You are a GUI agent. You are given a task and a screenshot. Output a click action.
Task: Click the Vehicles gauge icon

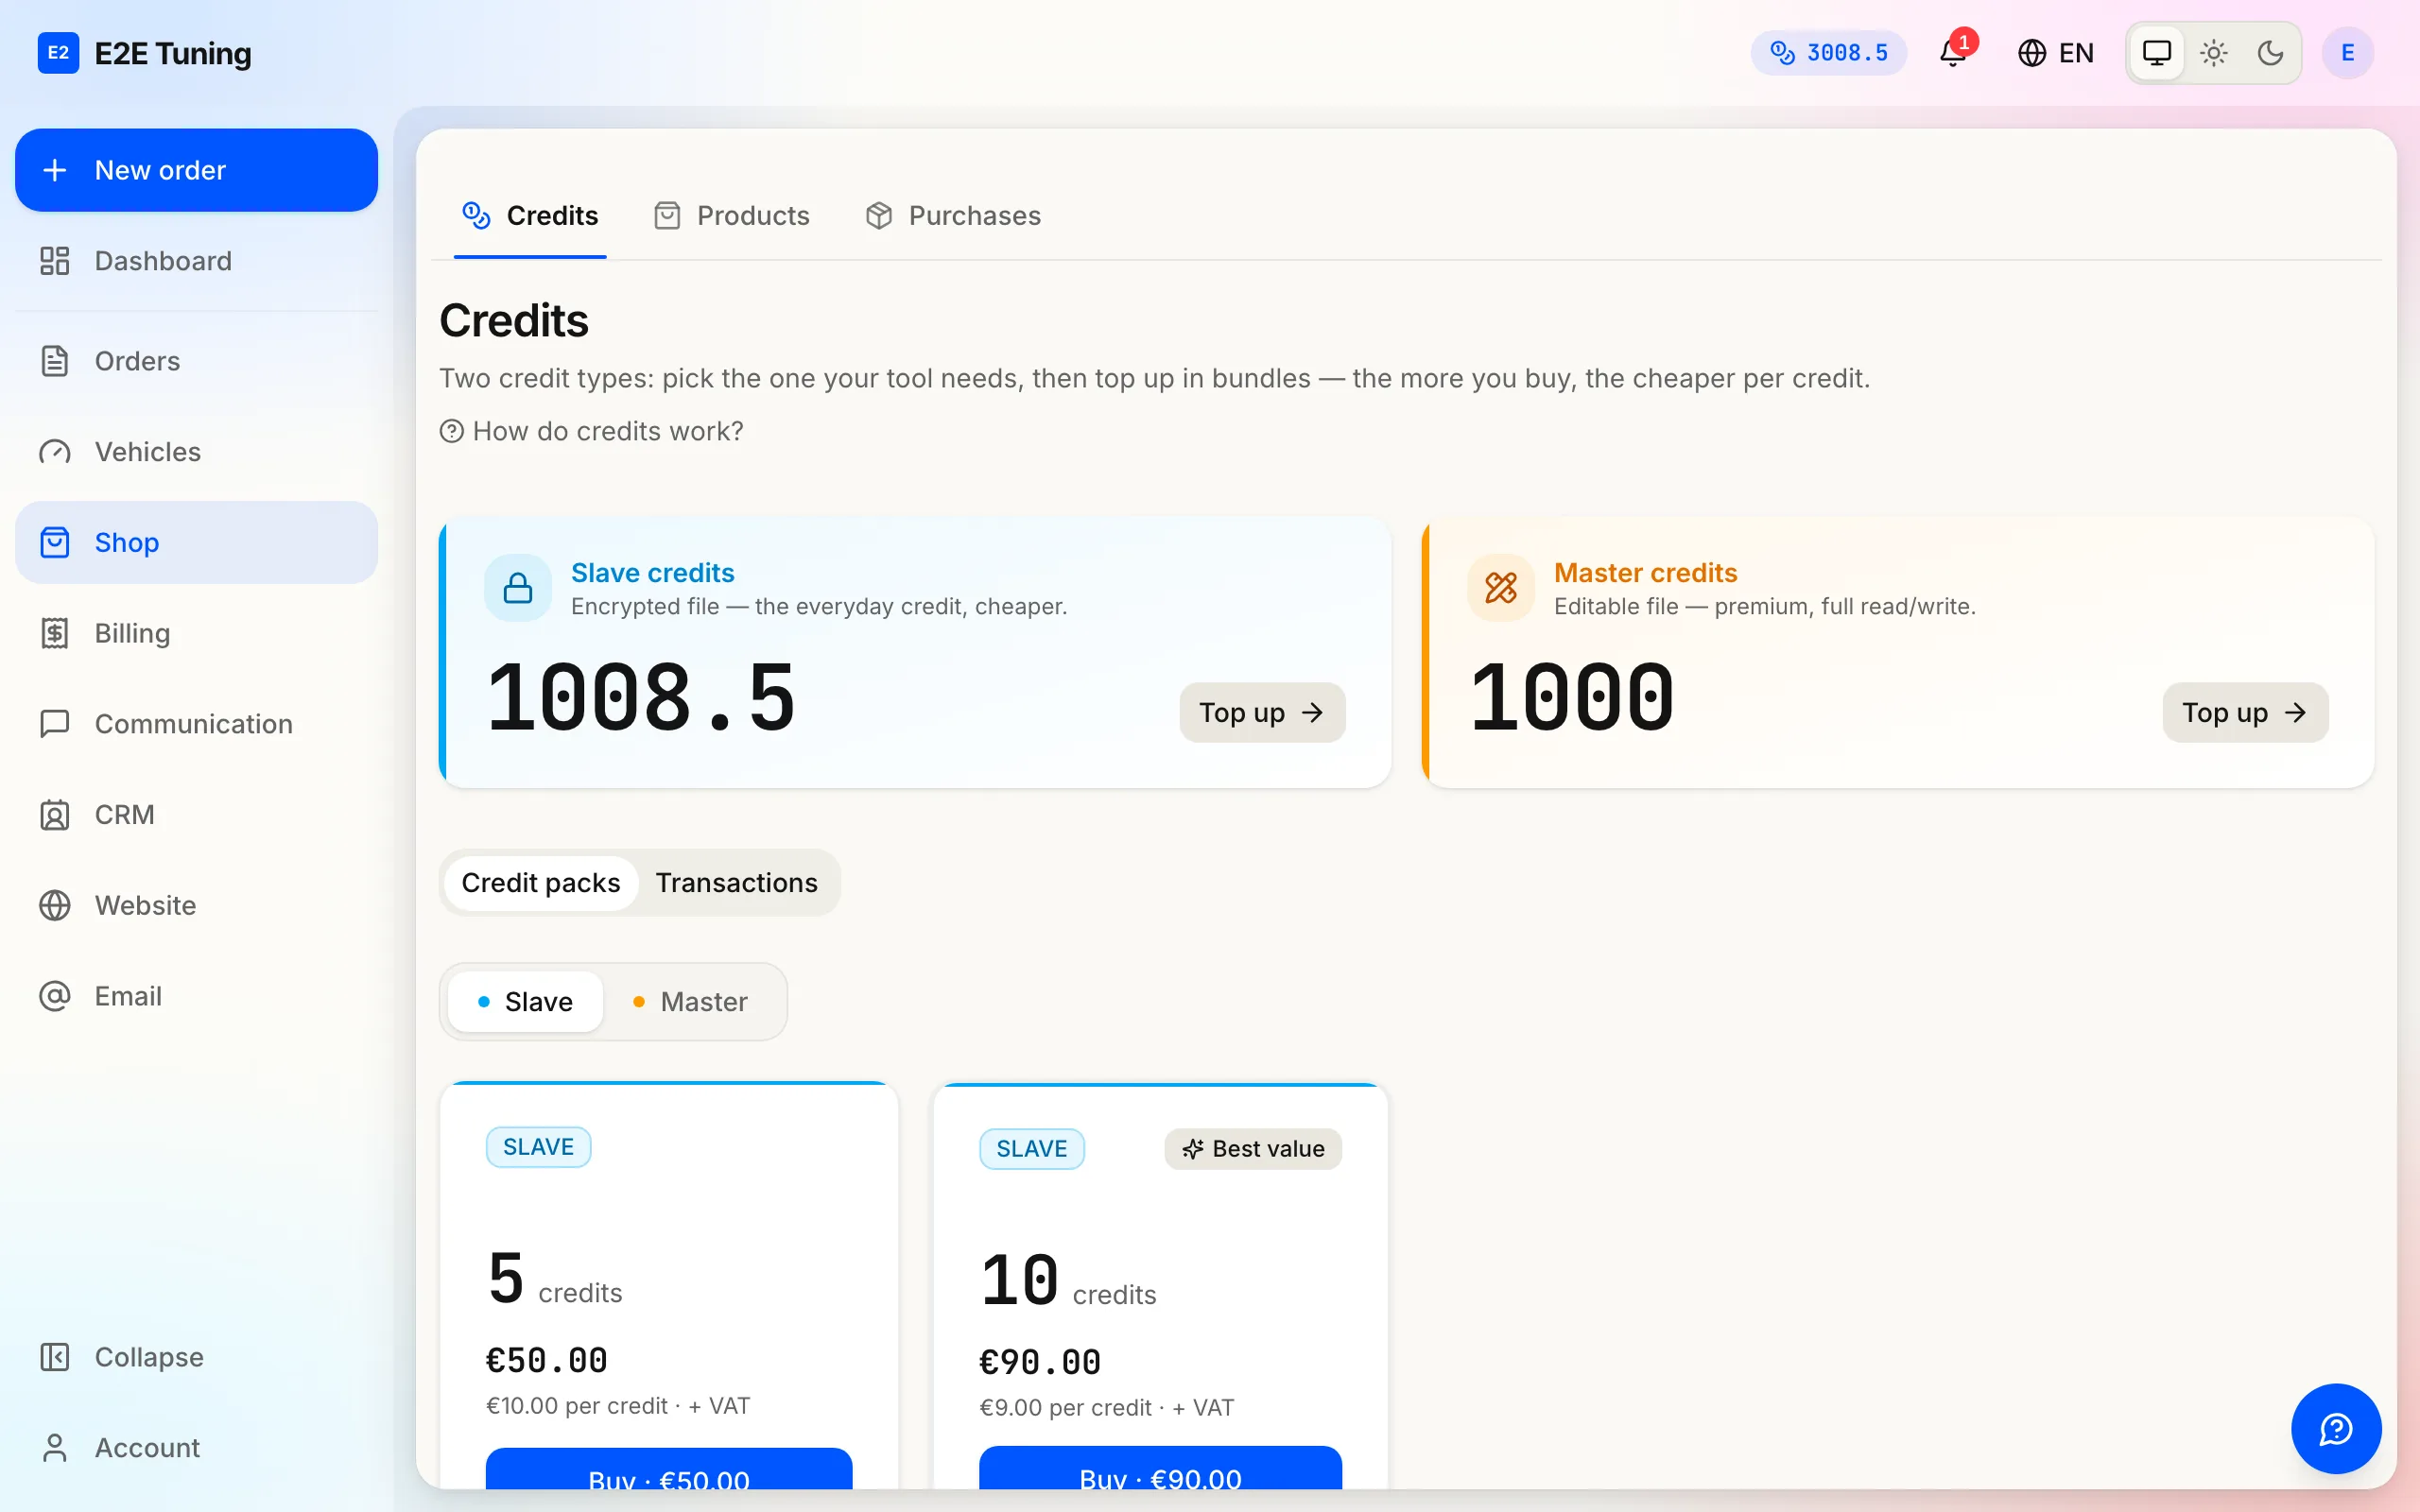coord(55,452)
